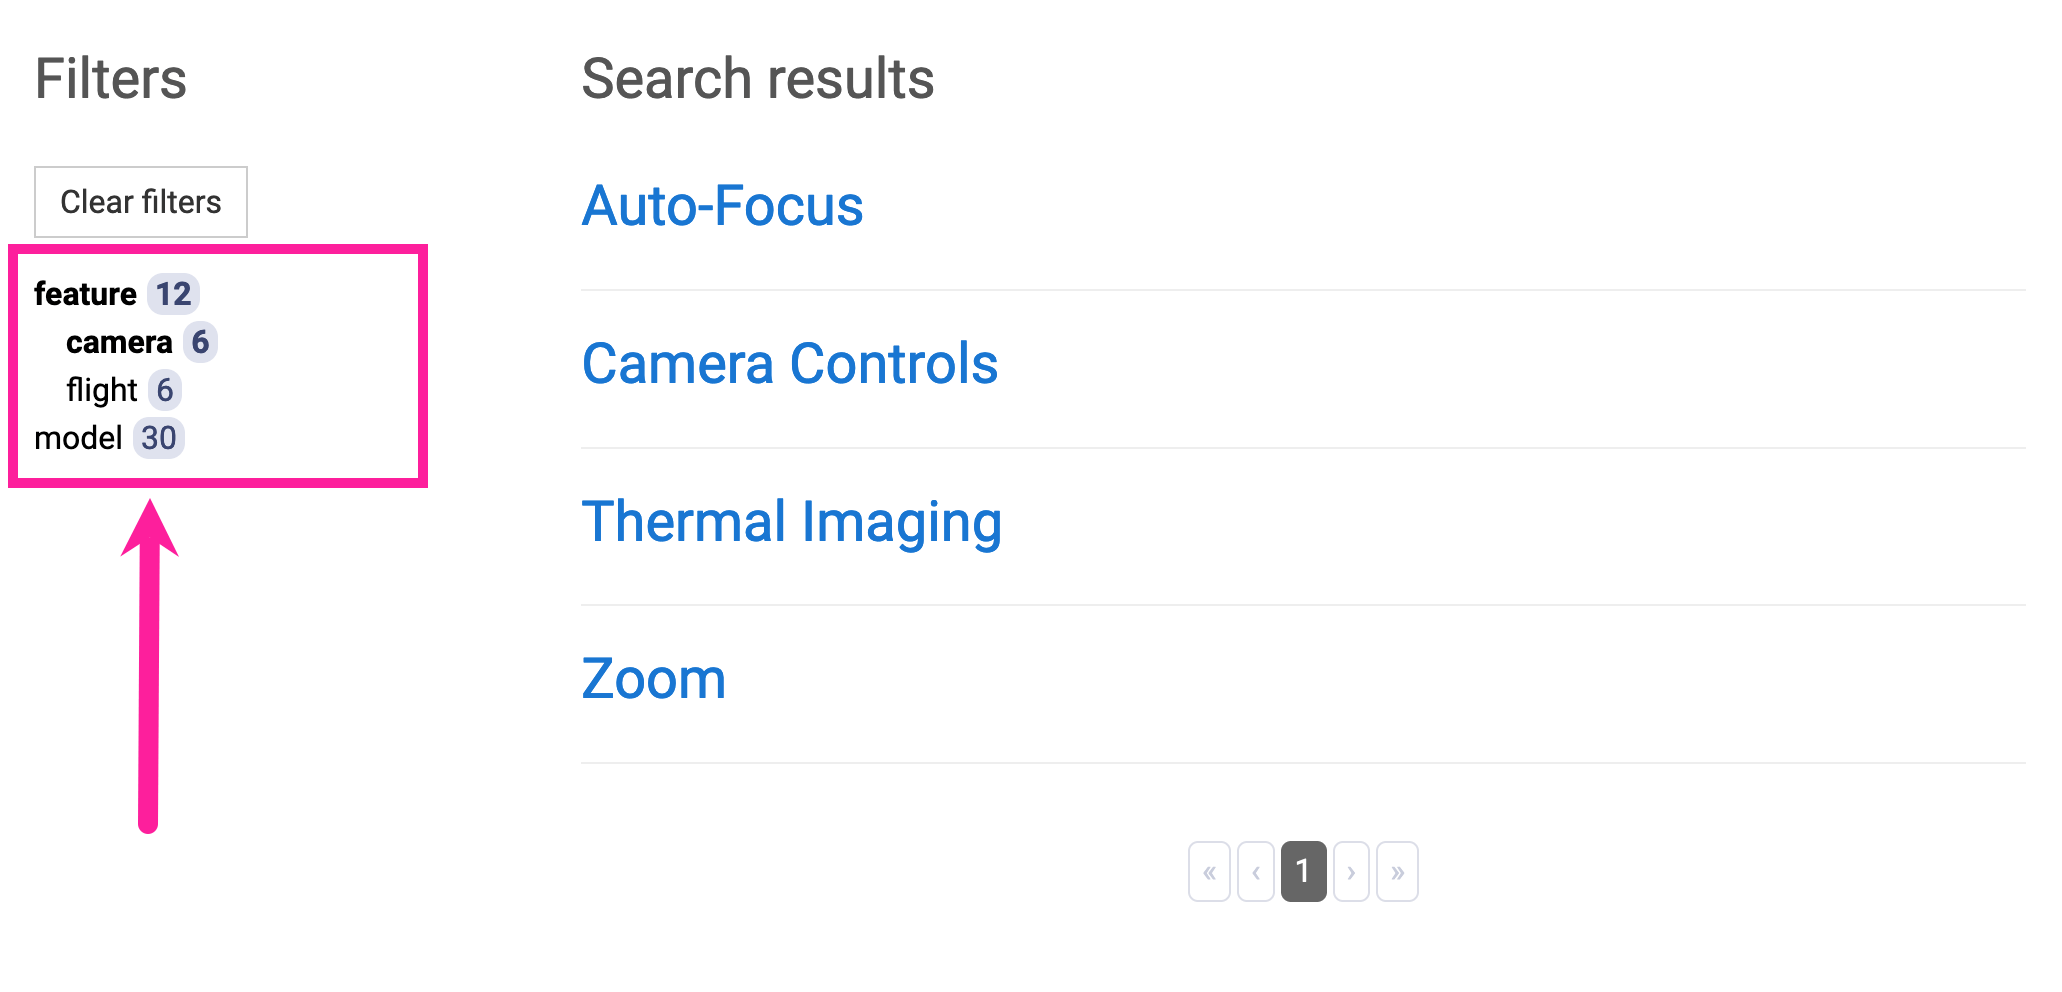Click the Clear filters button

click(140, 201)
